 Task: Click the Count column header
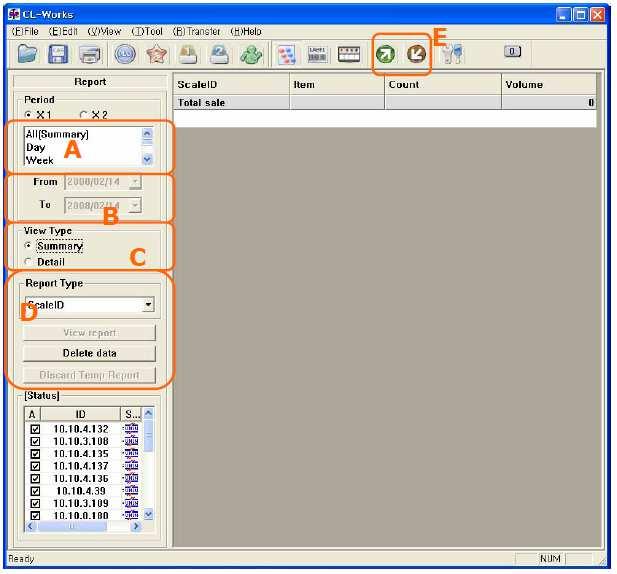(x=443, y=84)
